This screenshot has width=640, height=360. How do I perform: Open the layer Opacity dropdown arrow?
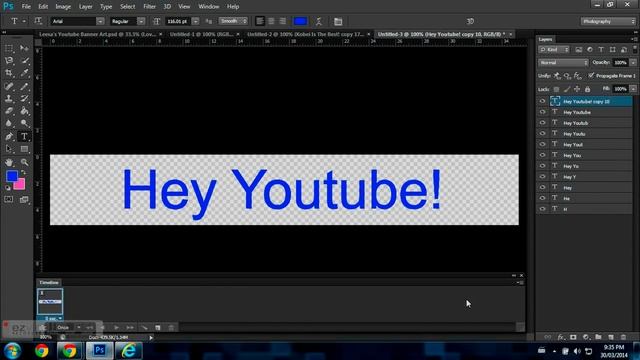(633, 62)
